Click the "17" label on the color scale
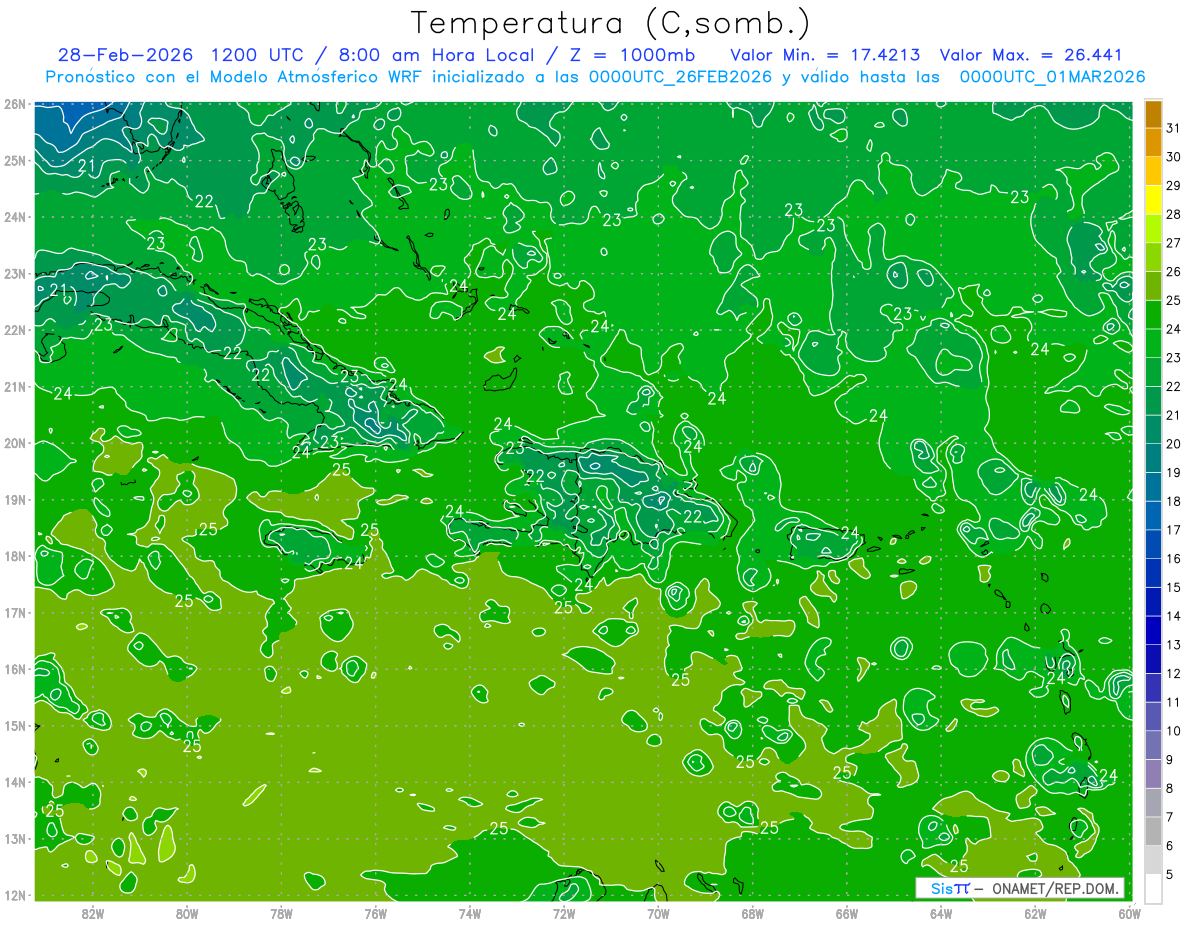Viewport: 1200px width, 927px height. click(x=1174, y=530)
